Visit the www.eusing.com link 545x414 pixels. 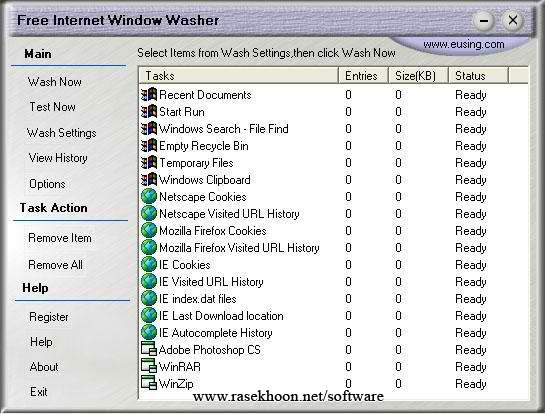(x=464, y=44)
